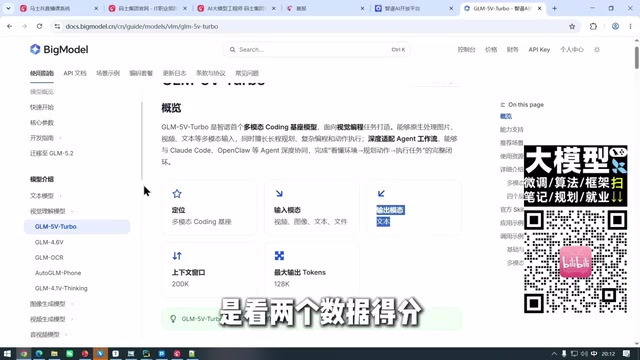Open Chrome from the taskbar
This screenshot has width=640, height=360.
pos(24,353)
